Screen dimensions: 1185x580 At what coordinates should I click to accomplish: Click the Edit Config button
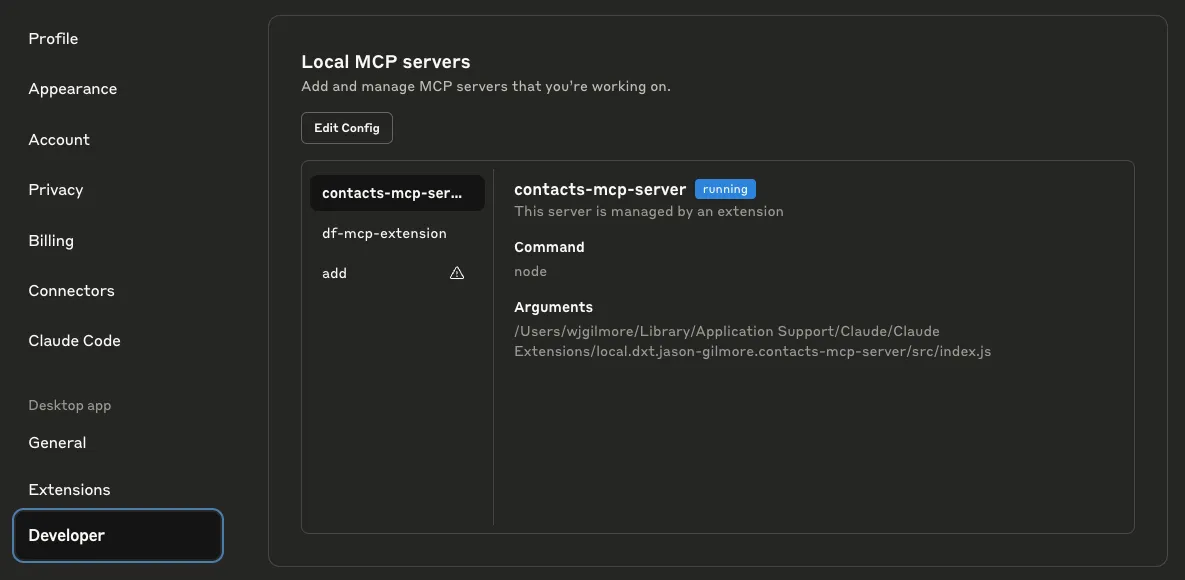(347, 128)
